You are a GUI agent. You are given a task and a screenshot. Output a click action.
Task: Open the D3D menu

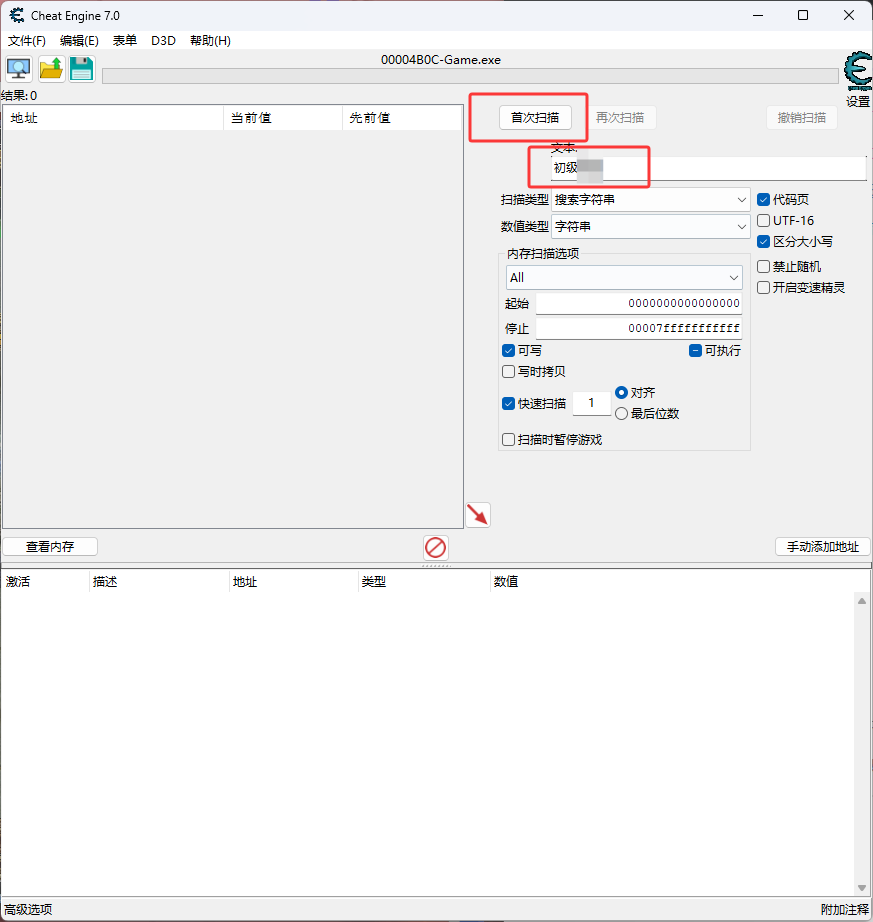click(163, 41)
